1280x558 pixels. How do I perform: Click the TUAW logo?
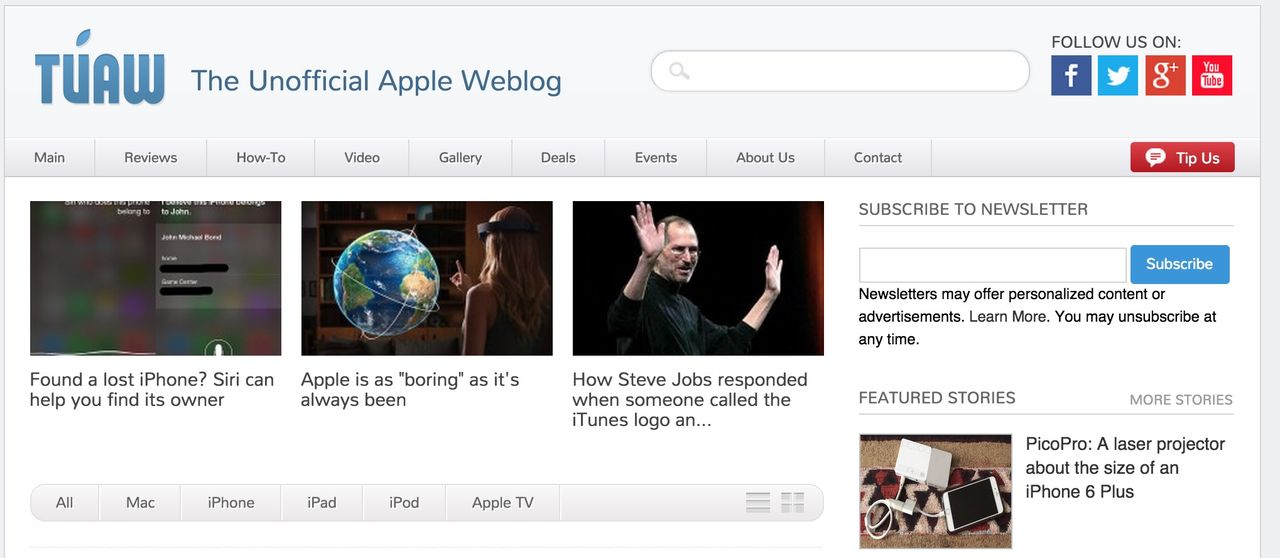coord(99,67)
